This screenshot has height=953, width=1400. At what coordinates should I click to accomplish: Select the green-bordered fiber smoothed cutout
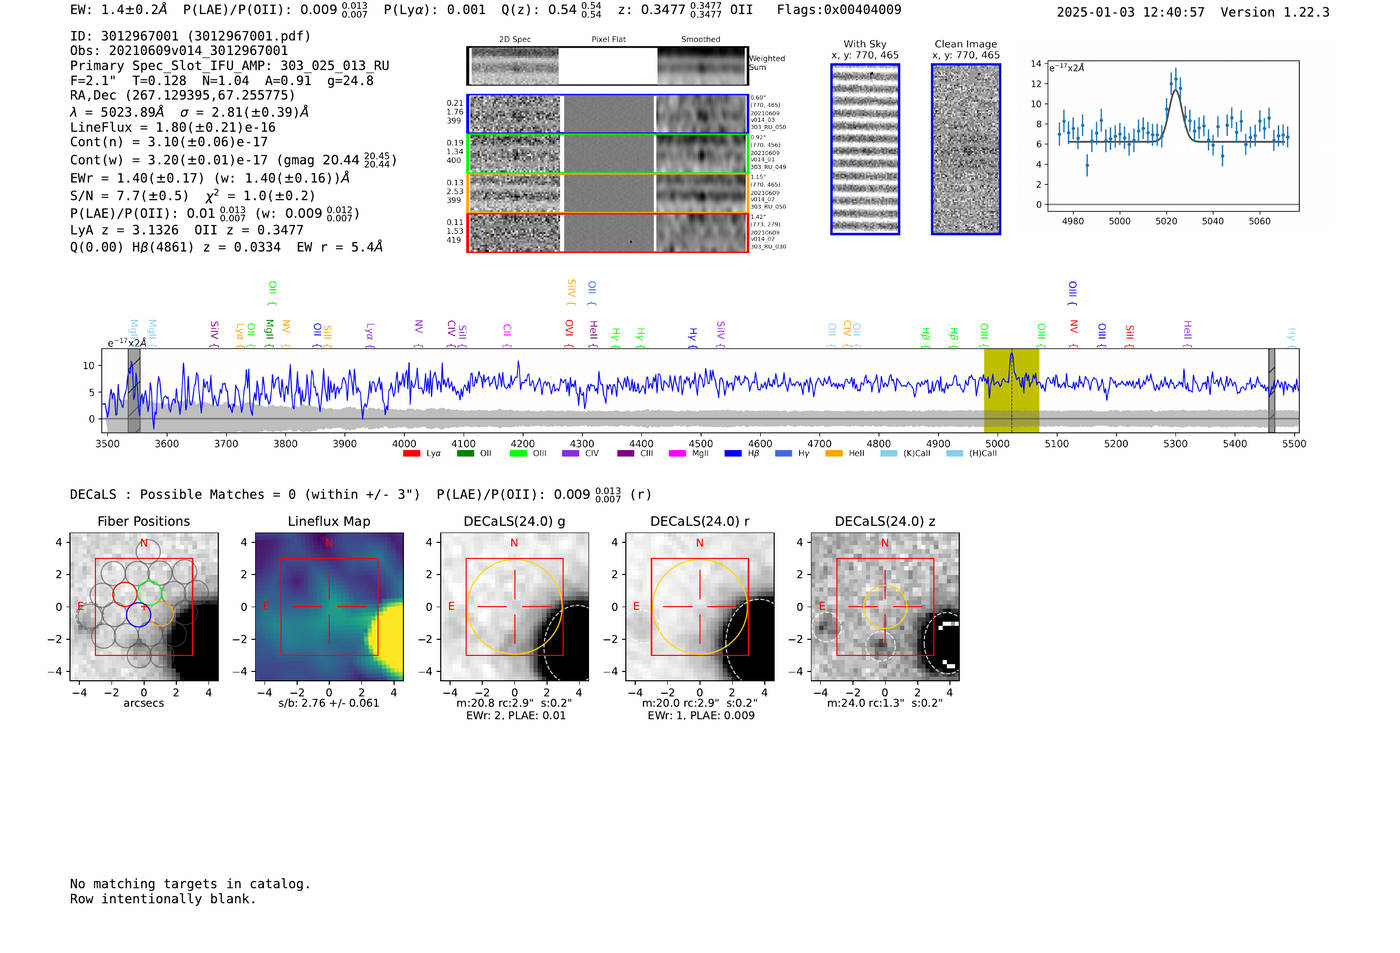coord(701,154)
